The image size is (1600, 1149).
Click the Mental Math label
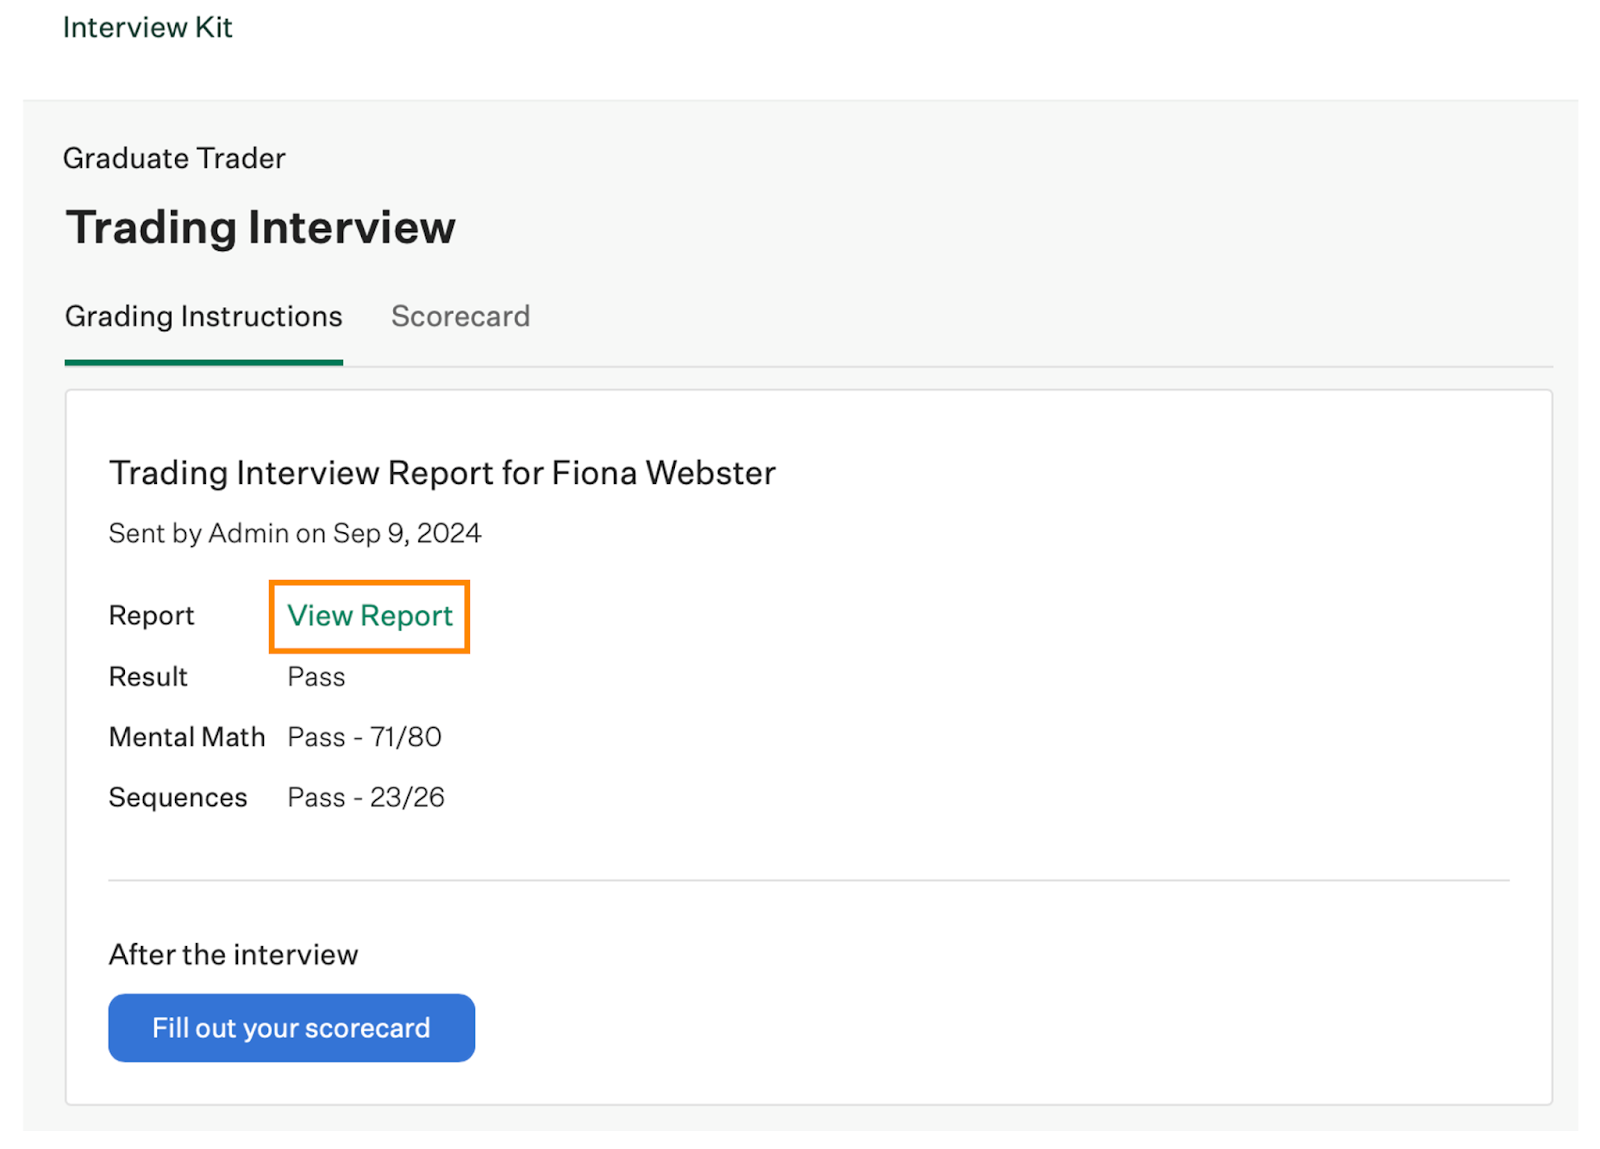[x=186, y=737]
